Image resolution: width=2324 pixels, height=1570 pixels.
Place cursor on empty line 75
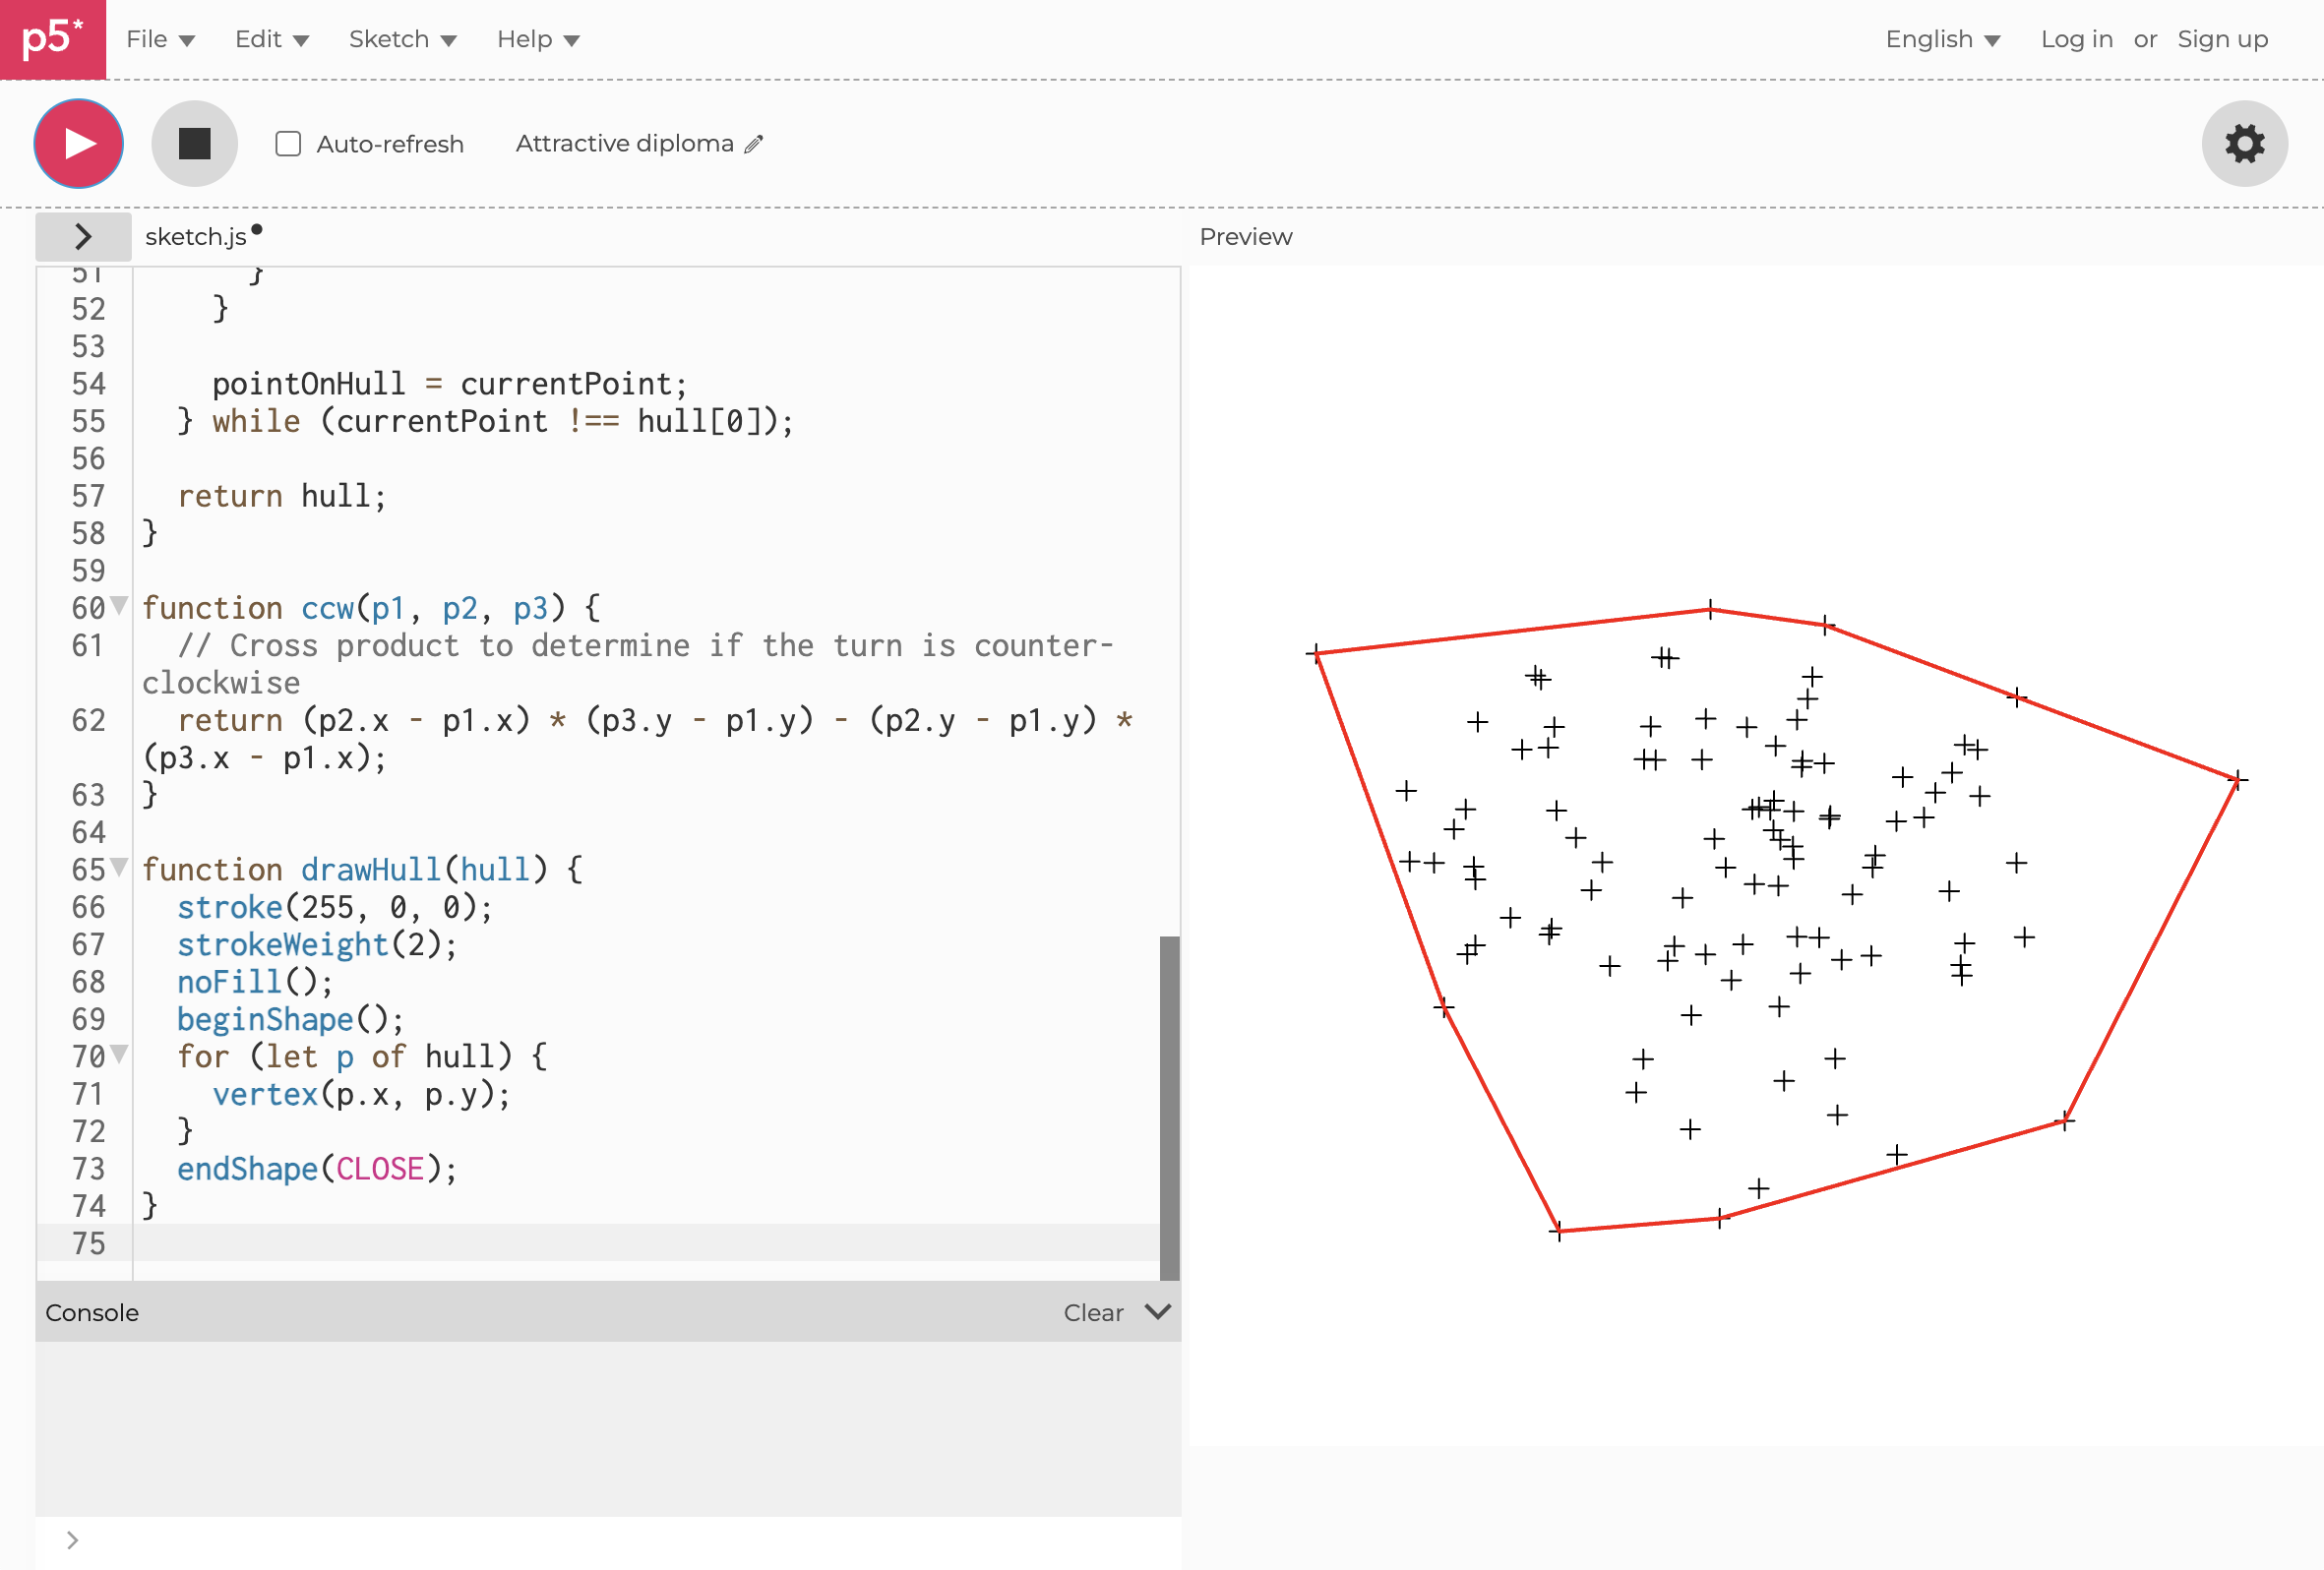(x=646, y=1243)
